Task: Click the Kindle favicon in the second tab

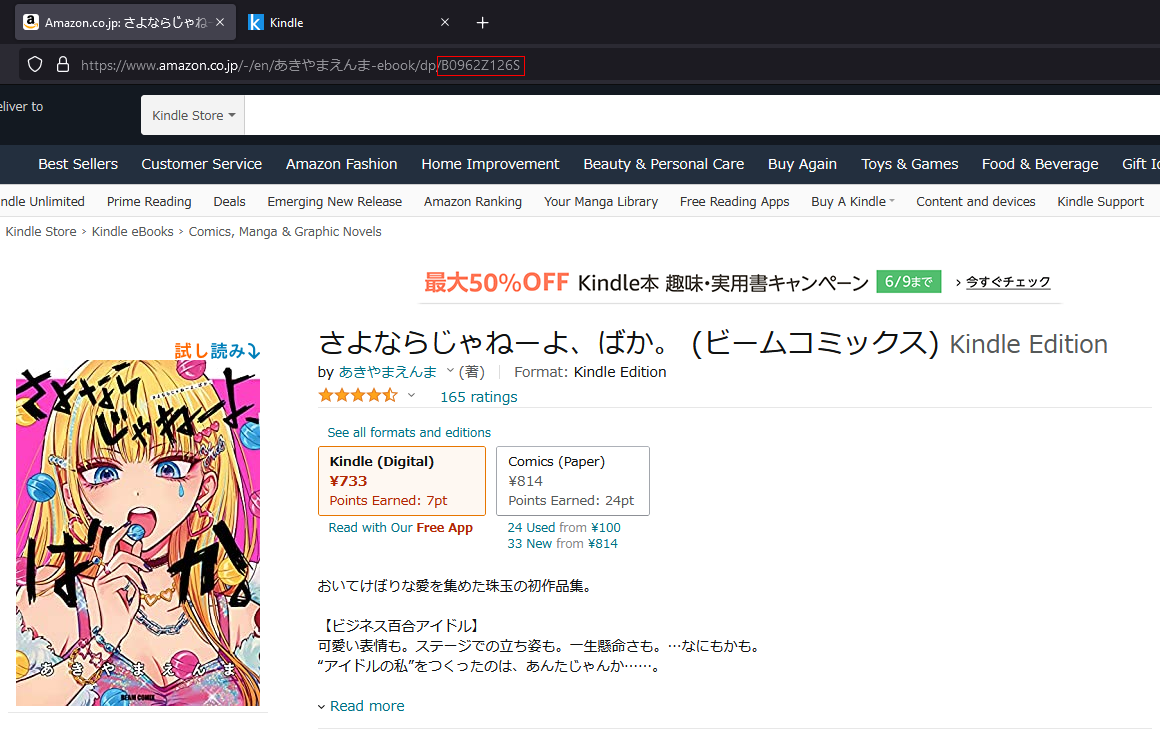Action: click(255, 22)
